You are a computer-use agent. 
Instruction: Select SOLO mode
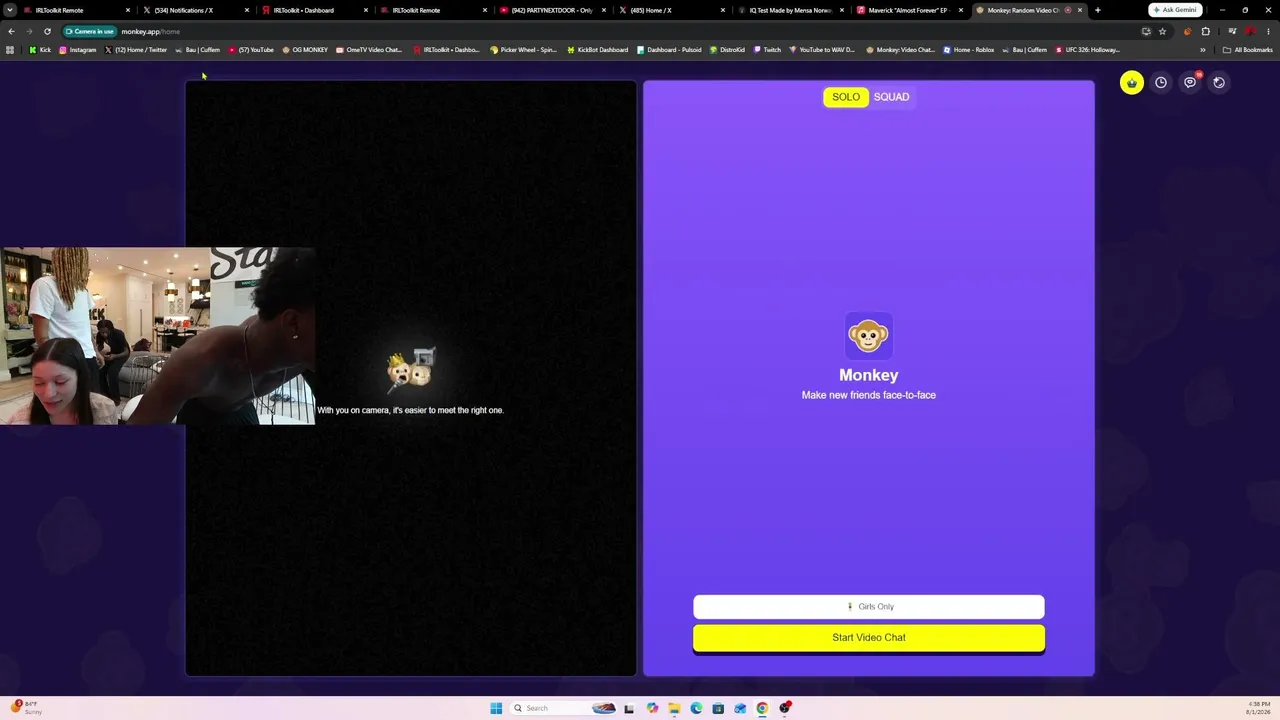[846, 97]
